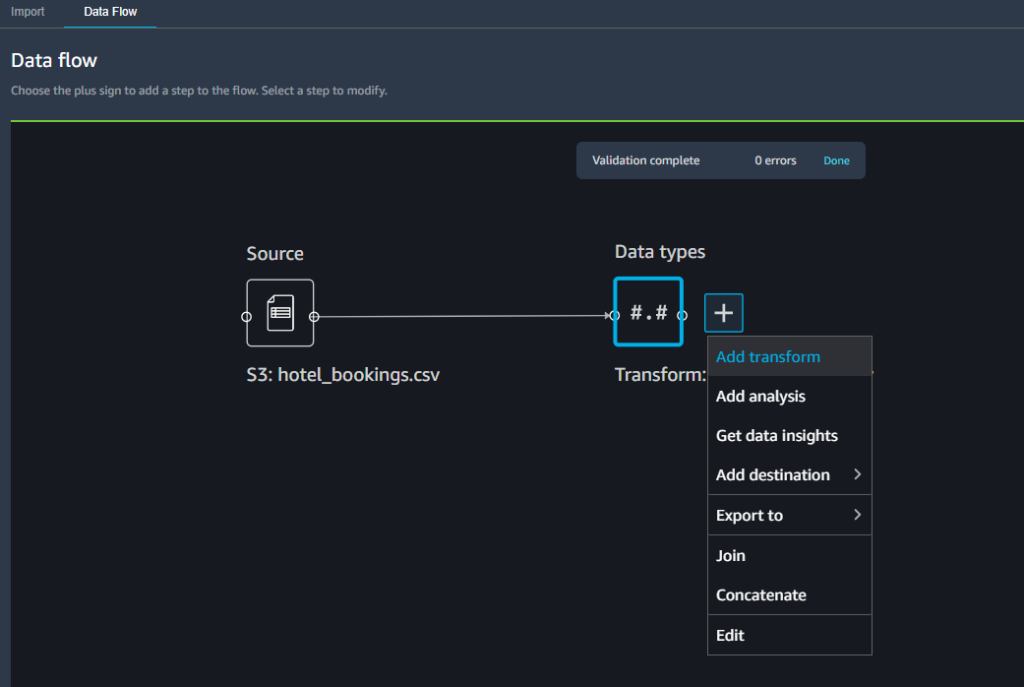Expand the Export to submenu arrow

[857, 515]
